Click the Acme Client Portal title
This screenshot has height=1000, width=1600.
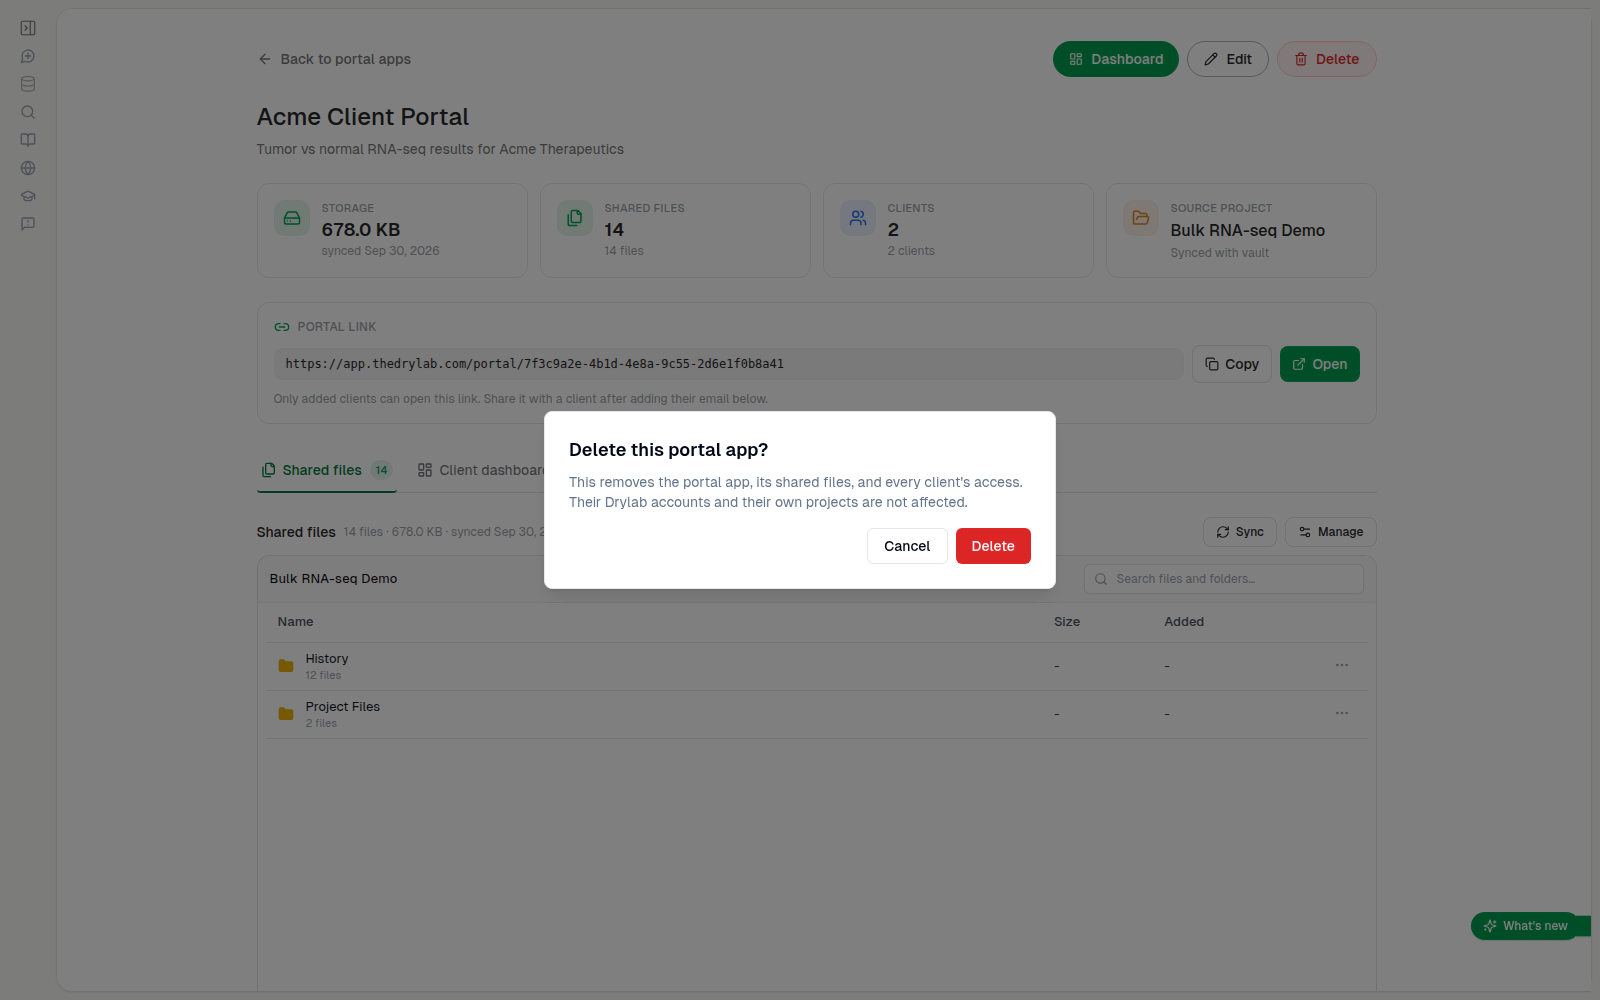tap(363, 117)
